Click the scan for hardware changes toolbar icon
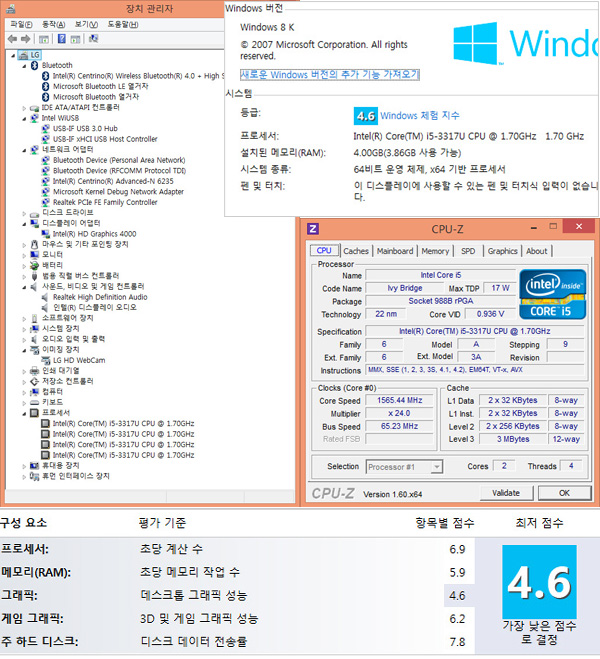The height and width of the screenshot is (659, 600). click(x=93, y=39)
